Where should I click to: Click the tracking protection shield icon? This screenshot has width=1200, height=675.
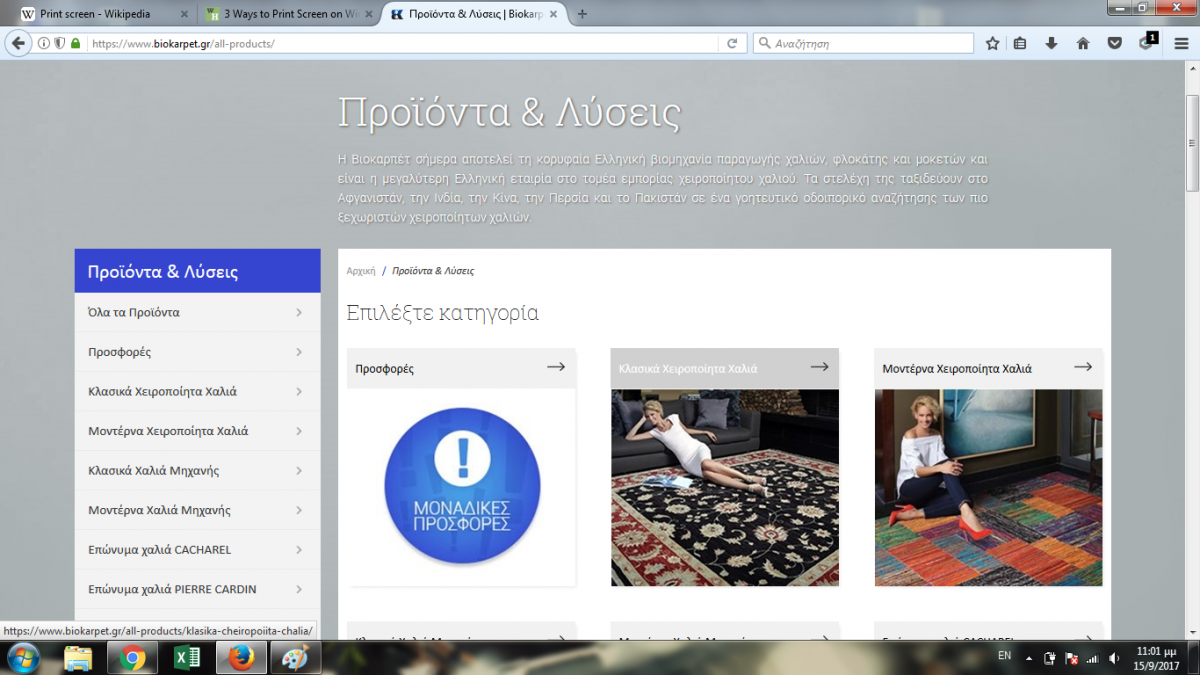point(60,44)
